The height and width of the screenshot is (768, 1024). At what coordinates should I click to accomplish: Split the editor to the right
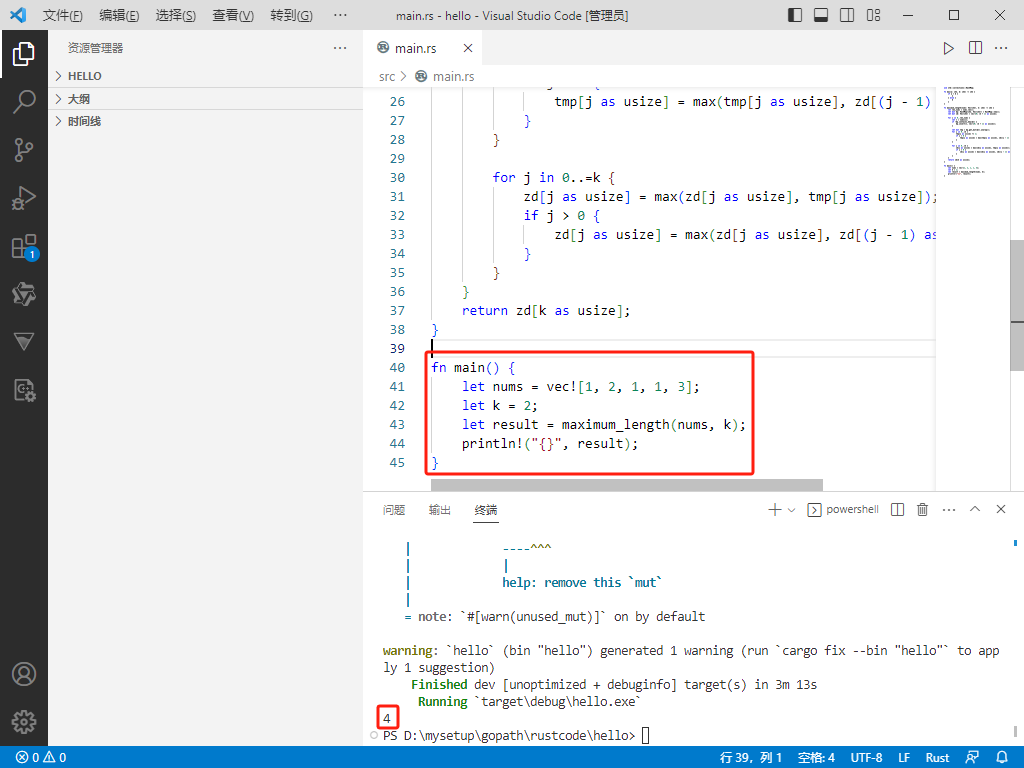[x=975, y=48]
